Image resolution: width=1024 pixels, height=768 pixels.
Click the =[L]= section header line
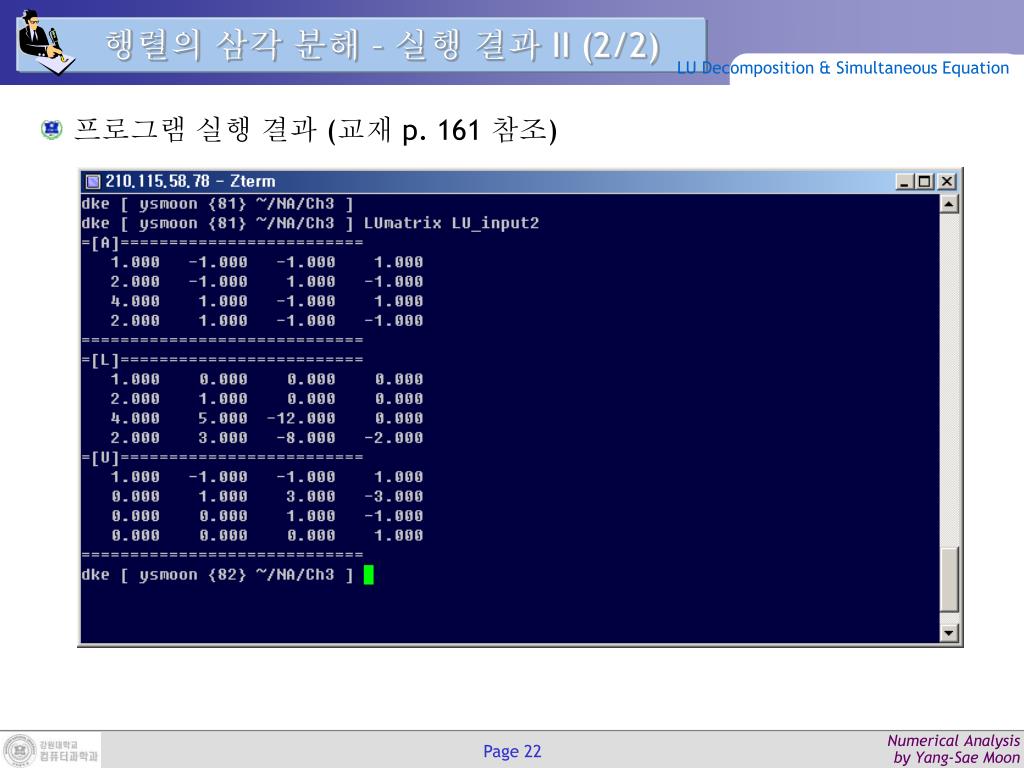222,360
